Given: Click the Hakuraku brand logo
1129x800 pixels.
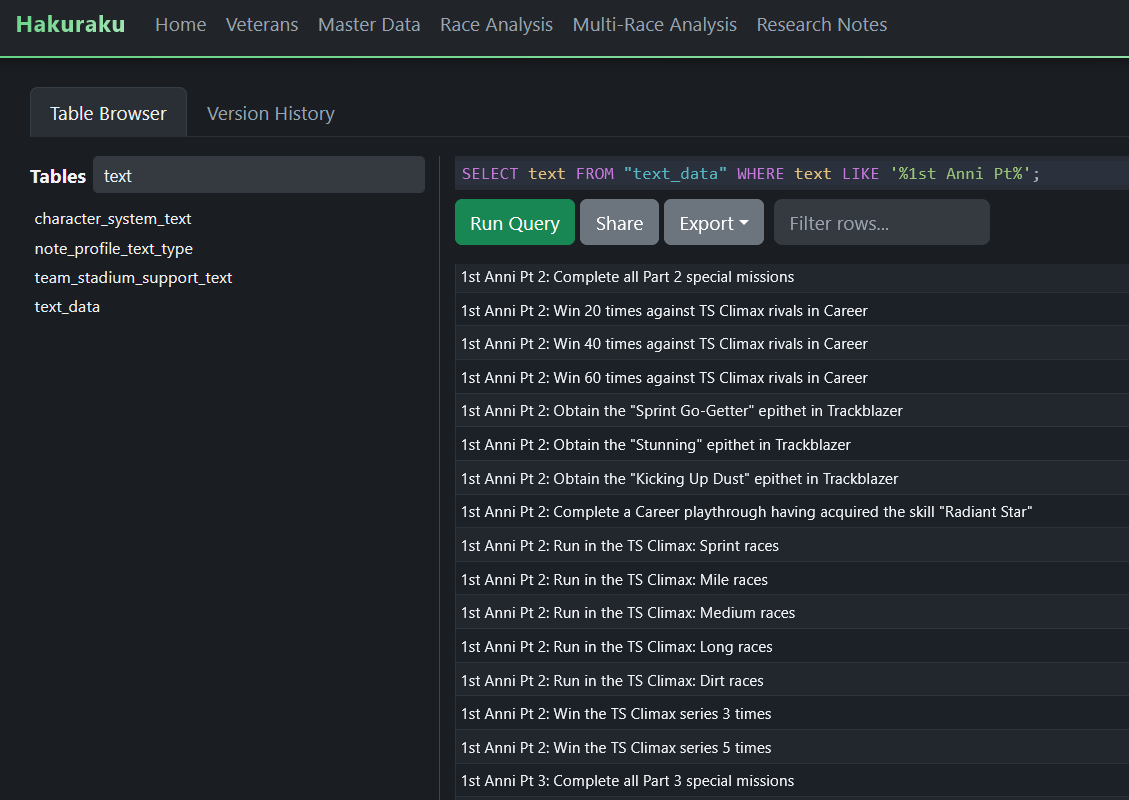Looking at the screenshot, I should click(x=71, y=24).
